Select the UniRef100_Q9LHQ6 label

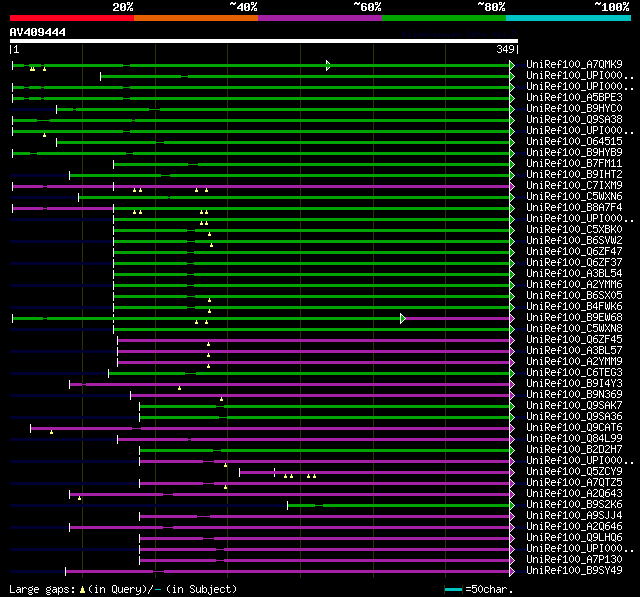[x=574, y=538]
